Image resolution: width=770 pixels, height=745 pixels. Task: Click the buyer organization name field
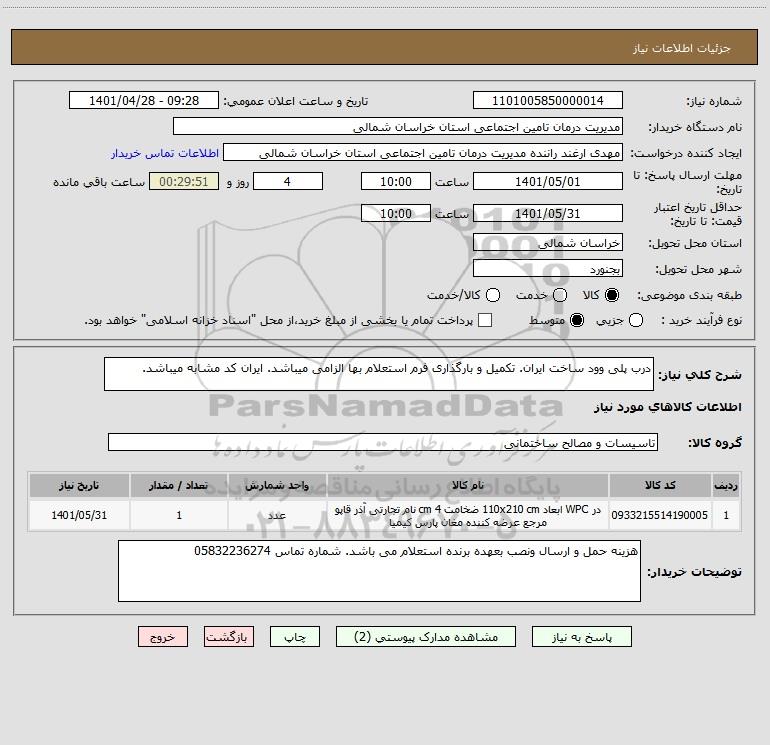(398, 127)
